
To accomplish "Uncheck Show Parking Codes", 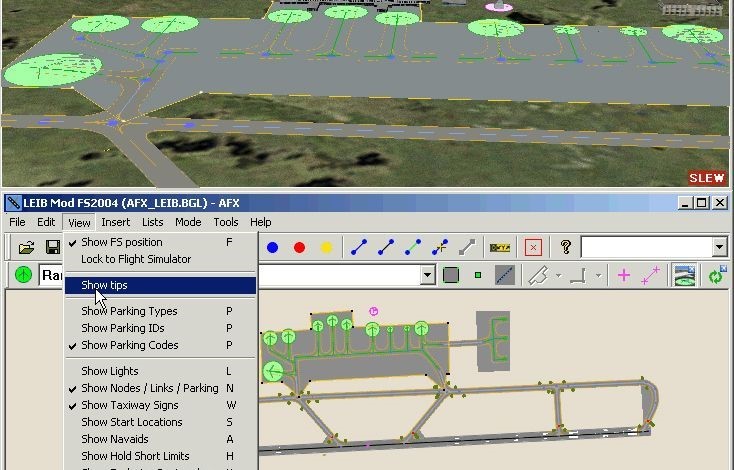I will click(129, 345).
